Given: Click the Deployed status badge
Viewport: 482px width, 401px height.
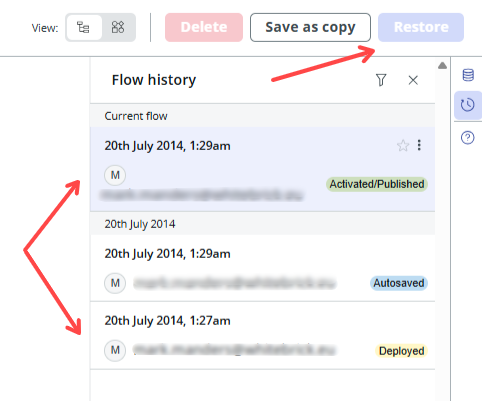Looking at the screenshot, I should coord(401,351).
